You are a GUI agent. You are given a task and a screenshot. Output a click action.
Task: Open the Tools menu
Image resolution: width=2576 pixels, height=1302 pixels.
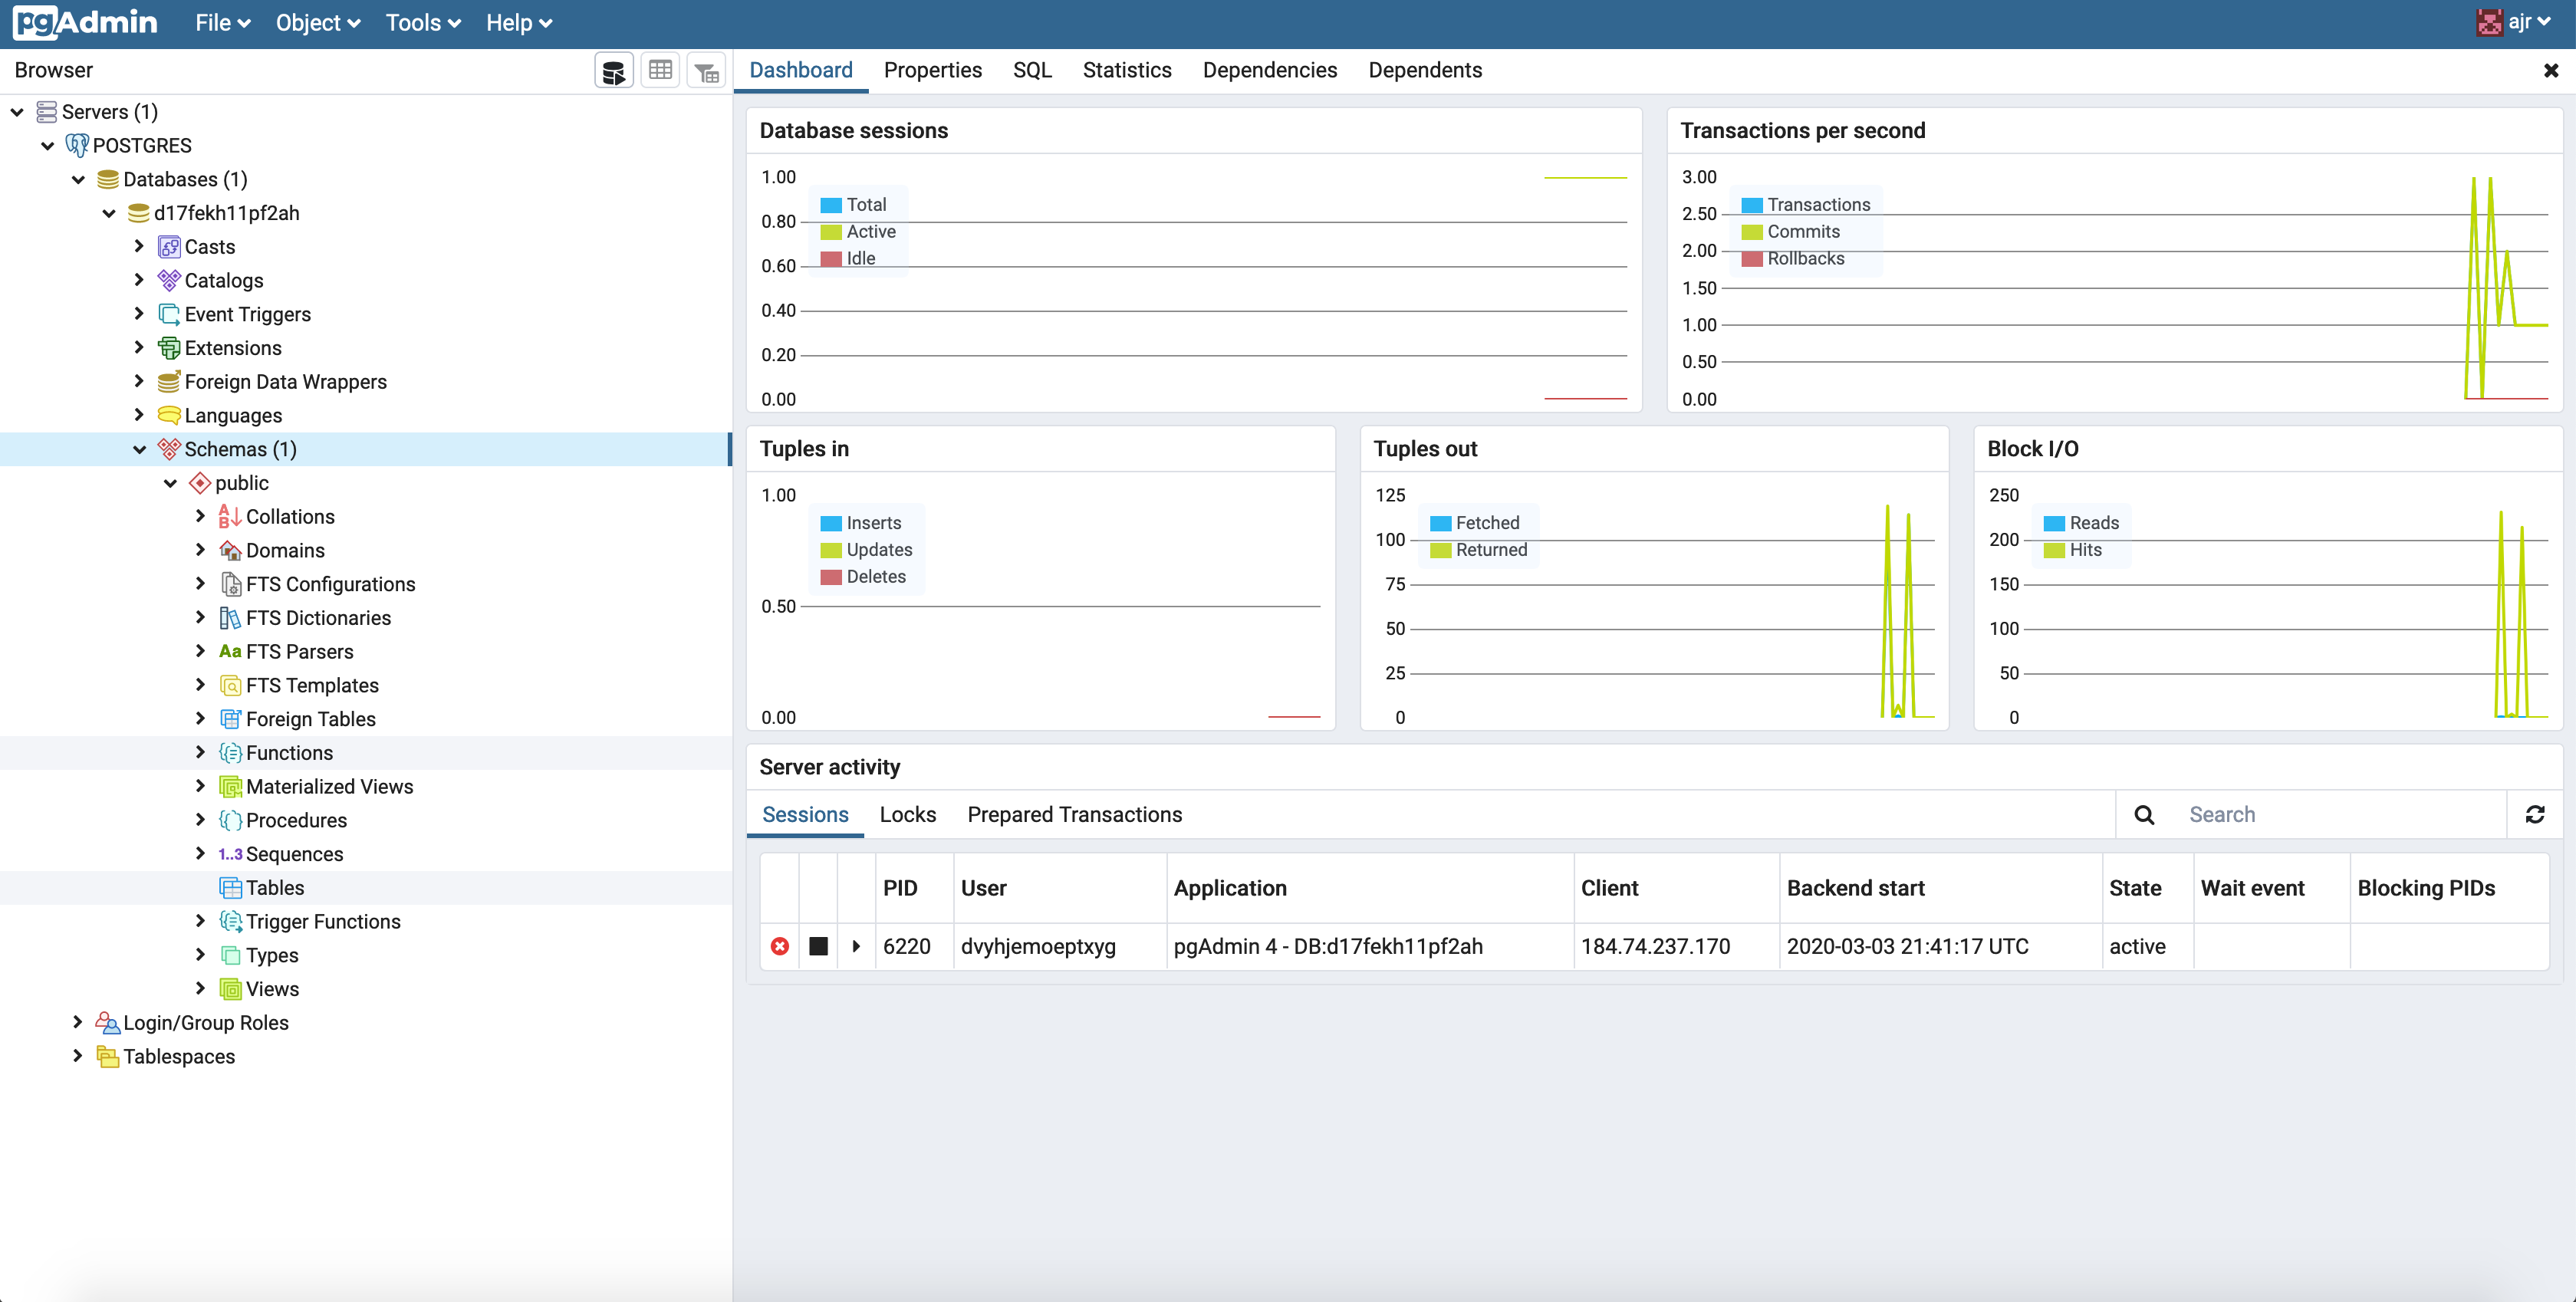pyautogui.click(x=422, y=23)
